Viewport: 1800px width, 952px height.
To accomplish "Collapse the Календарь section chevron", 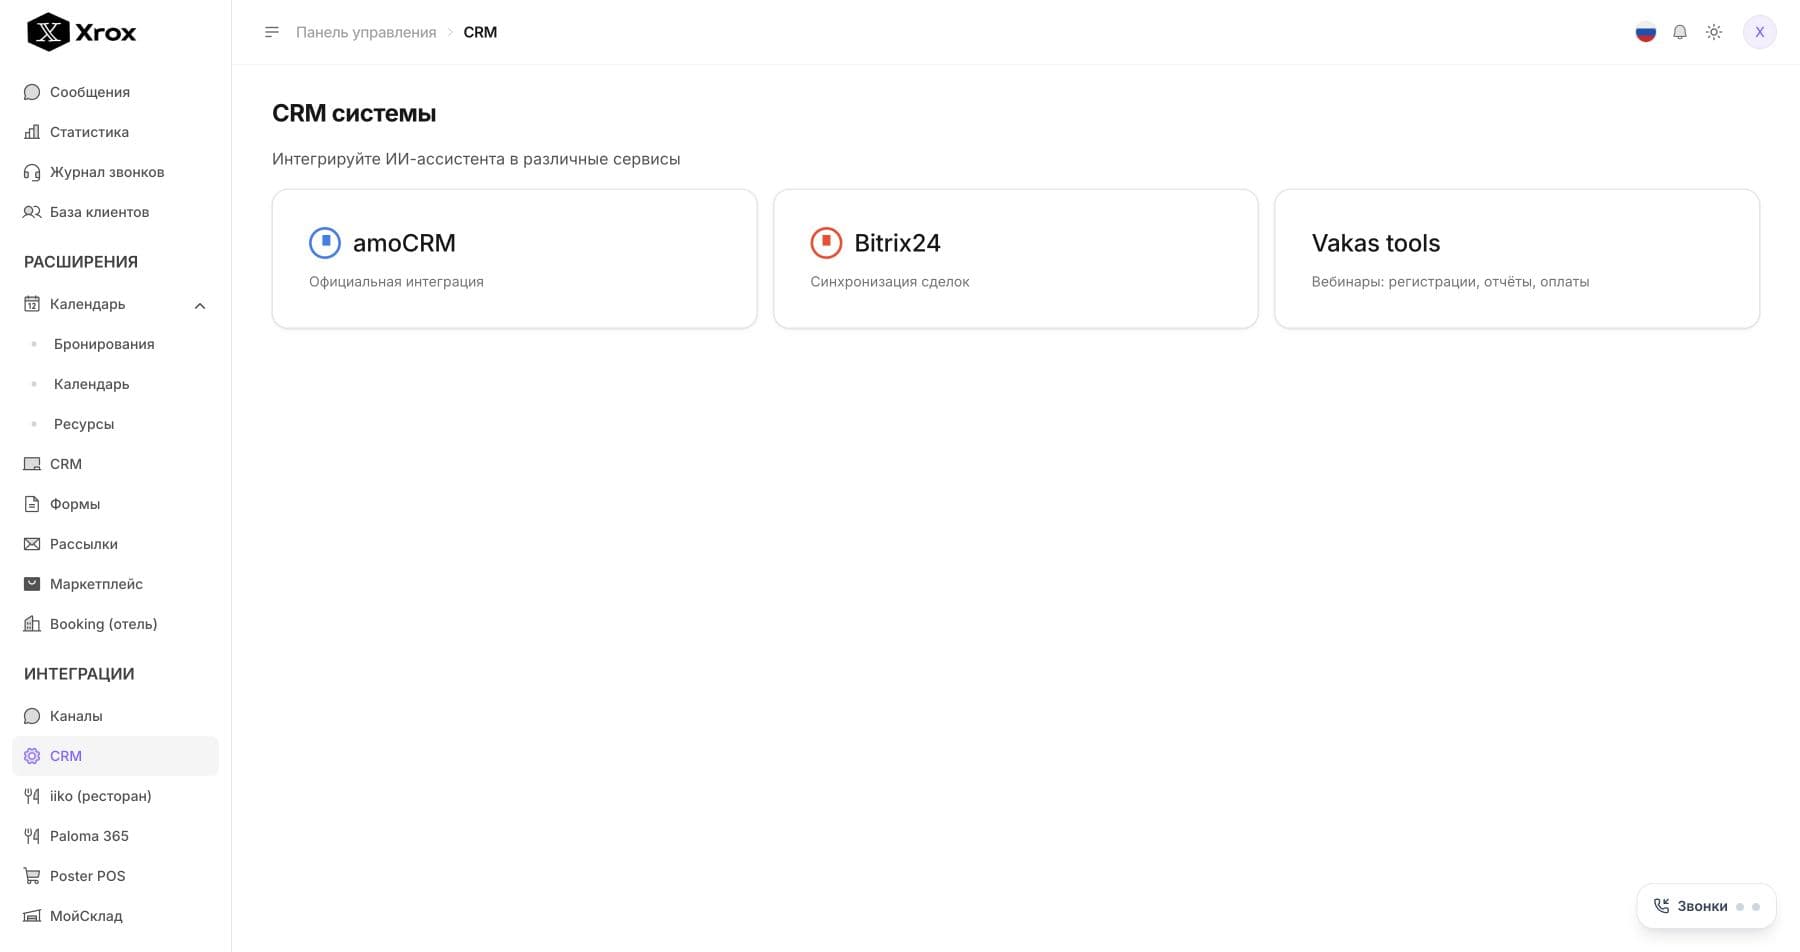I will coord(200,305).
